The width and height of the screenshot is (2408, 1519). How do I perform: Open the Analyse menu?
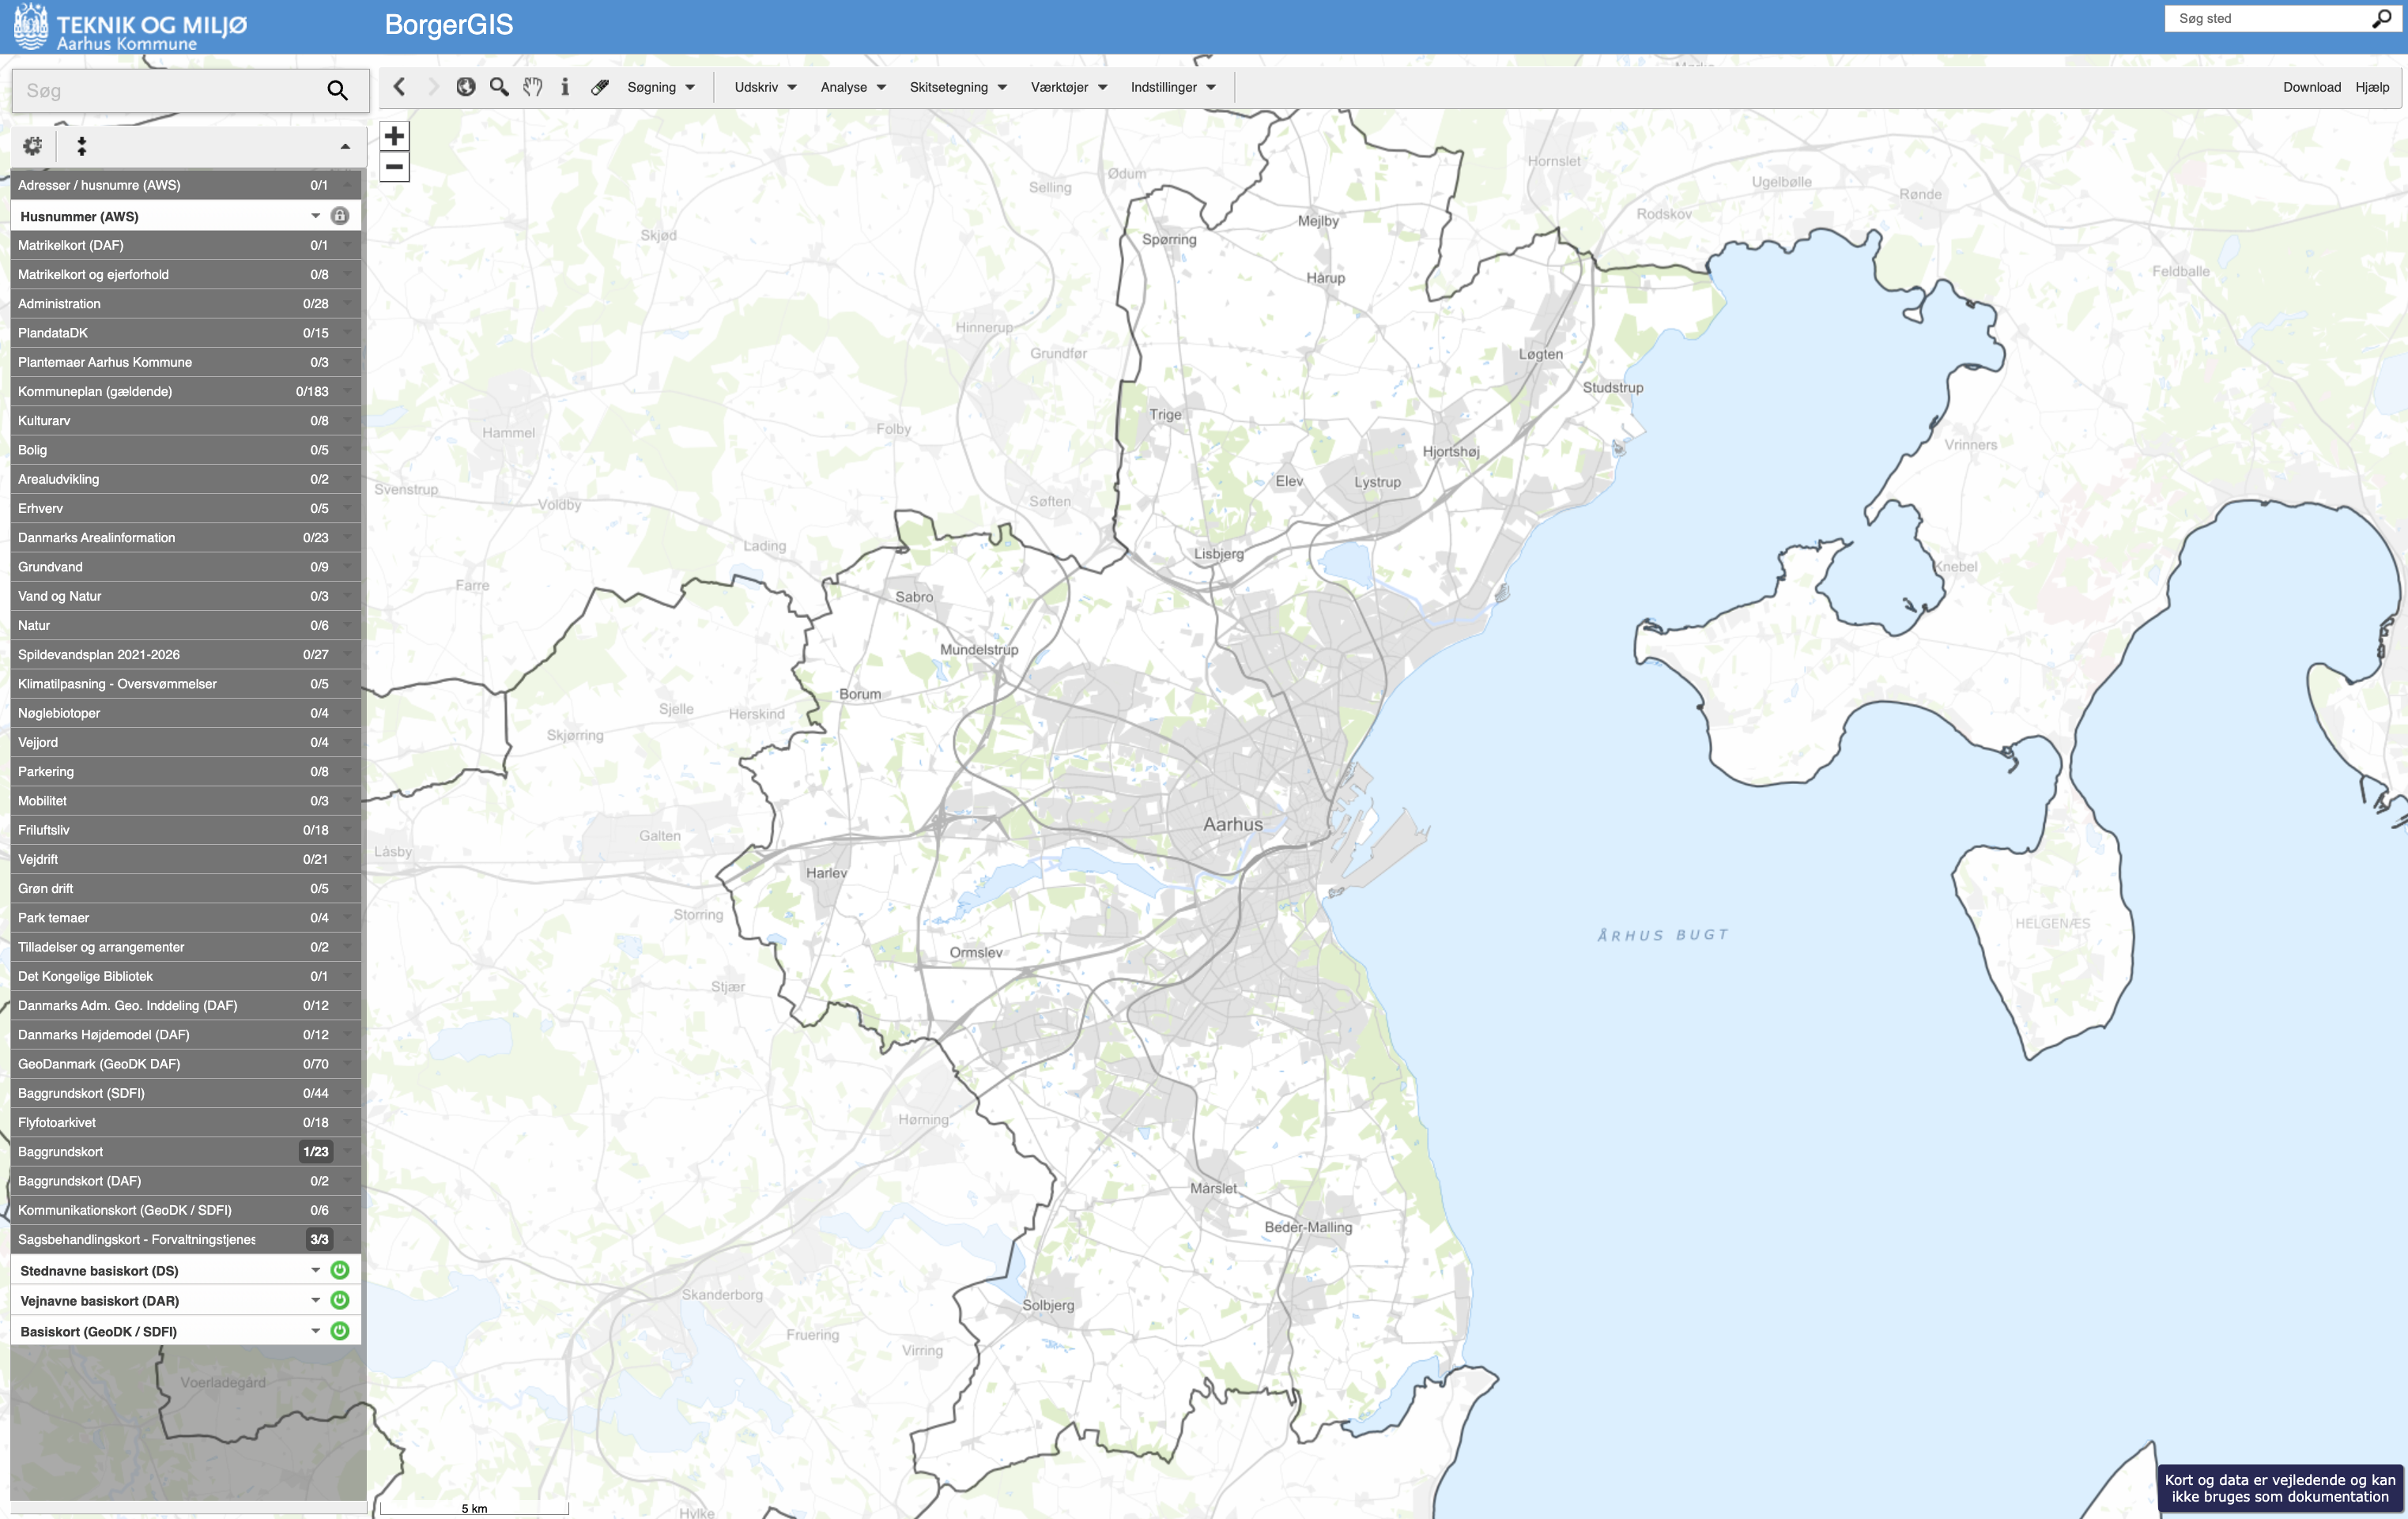(x=853, y=87)
